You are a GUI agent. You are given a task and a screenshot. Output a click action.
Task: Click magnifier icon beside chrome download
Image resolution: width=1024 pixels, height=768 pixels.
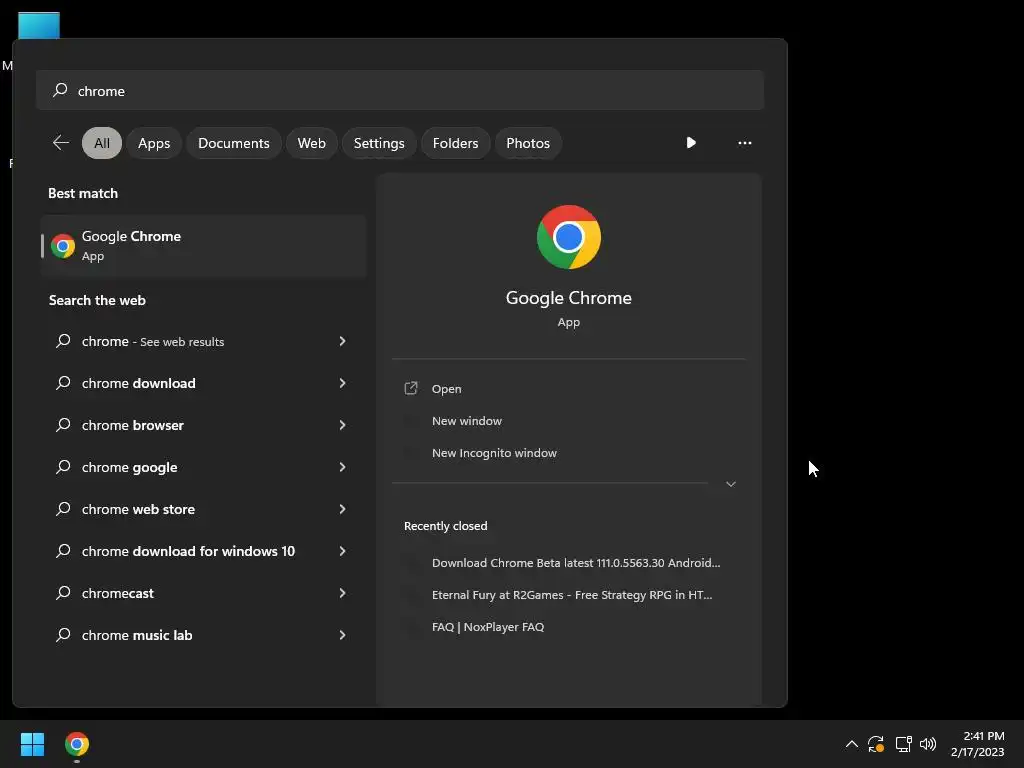click(63, 383)
